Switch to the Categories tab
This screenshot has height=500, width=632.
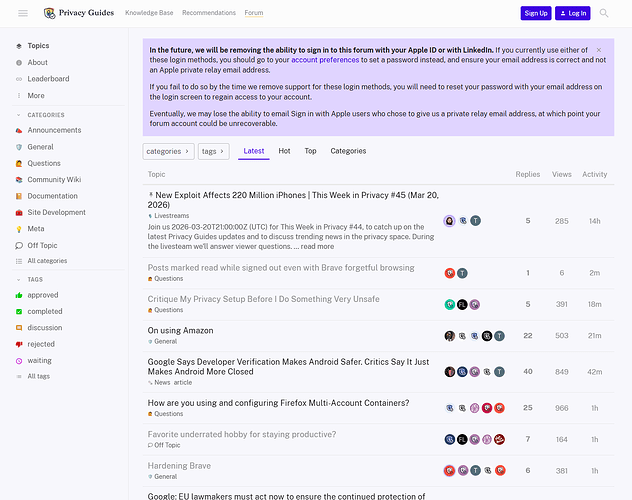tap(348, 151)
